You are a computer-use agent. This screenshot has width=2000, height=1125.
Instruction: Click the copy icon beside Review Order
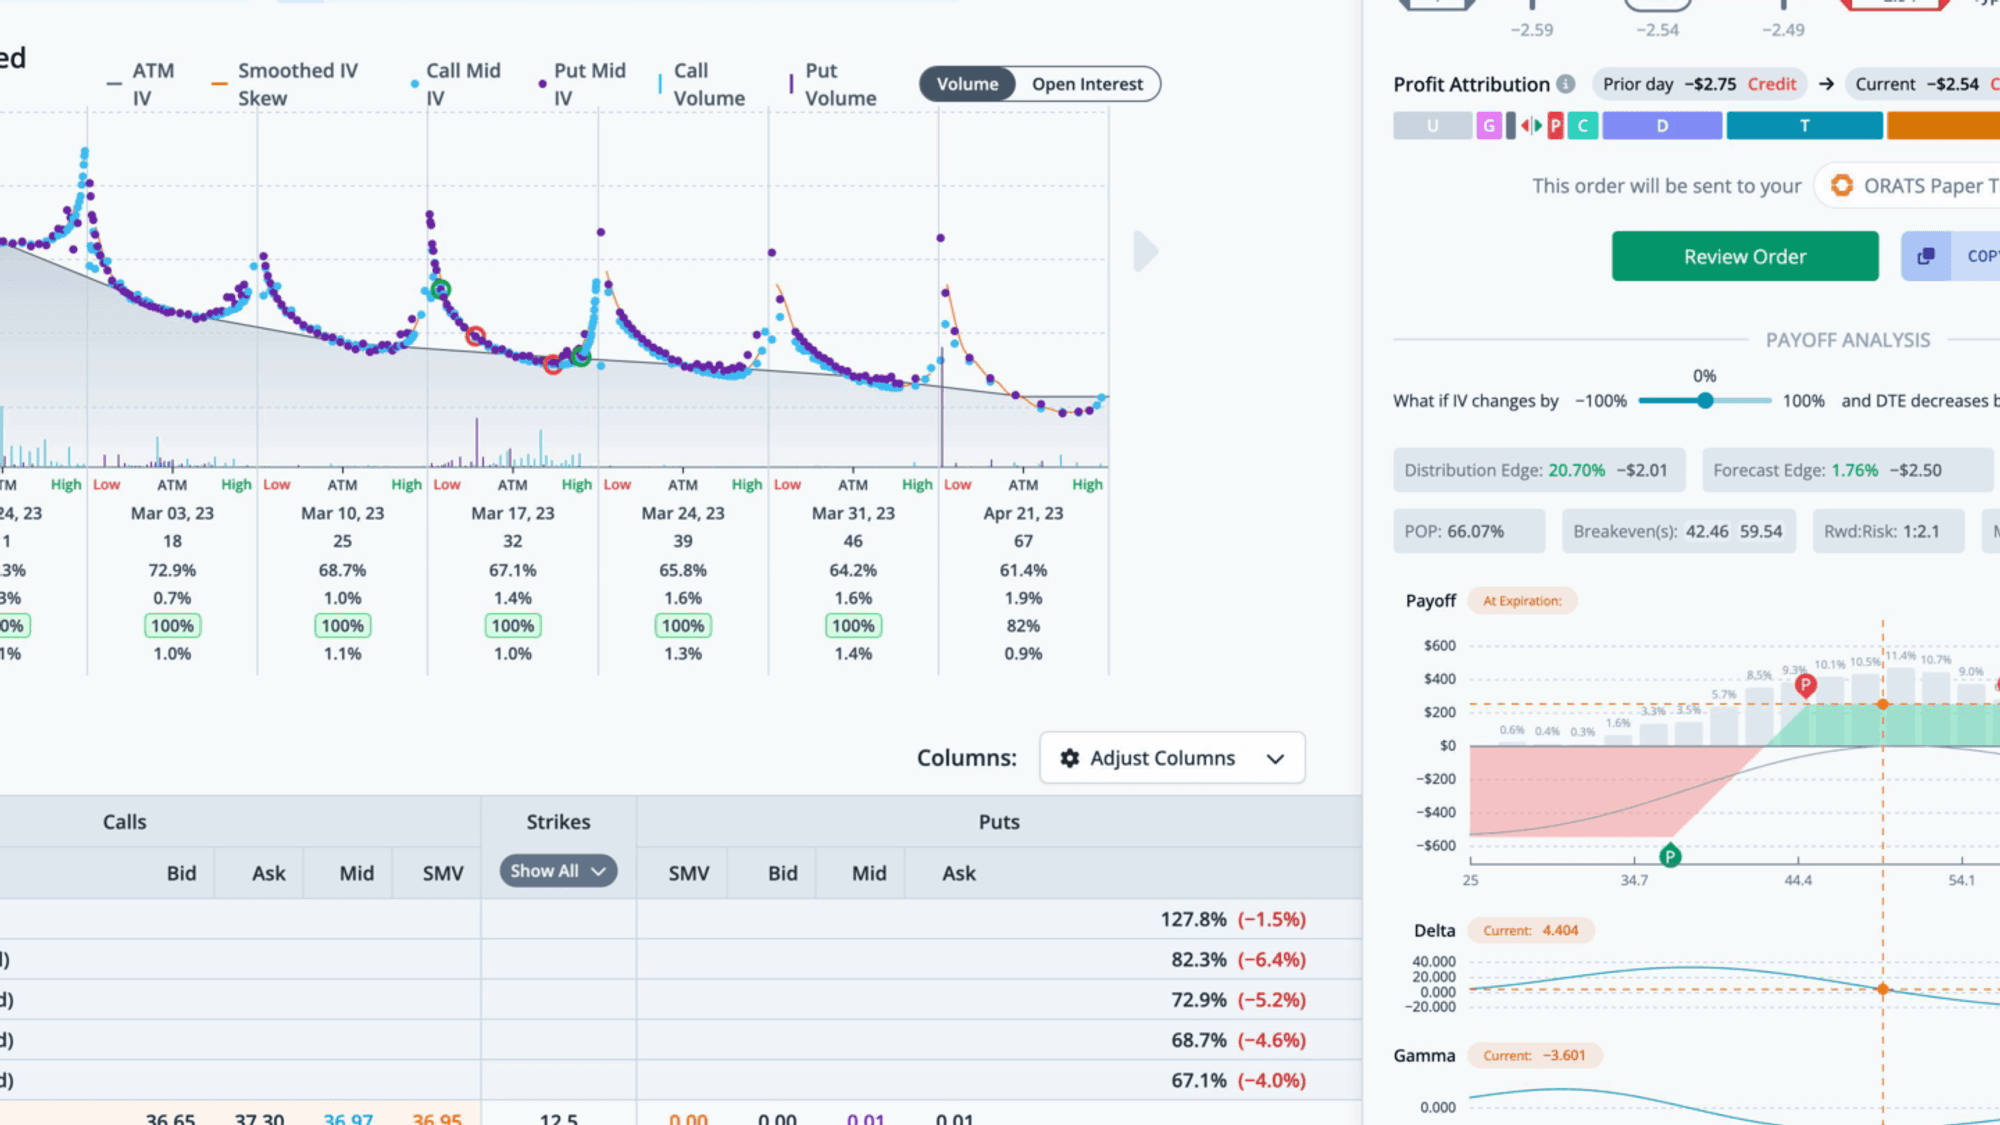click(1926, 256)
